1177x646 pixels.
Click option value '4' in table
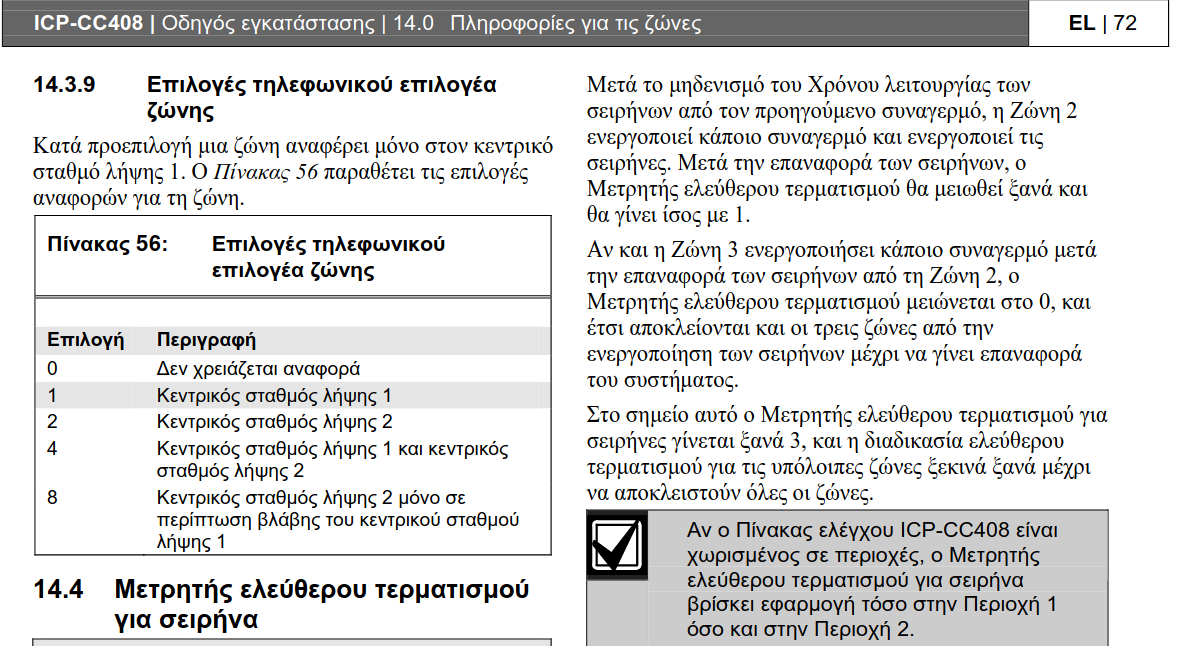[52, 449]
